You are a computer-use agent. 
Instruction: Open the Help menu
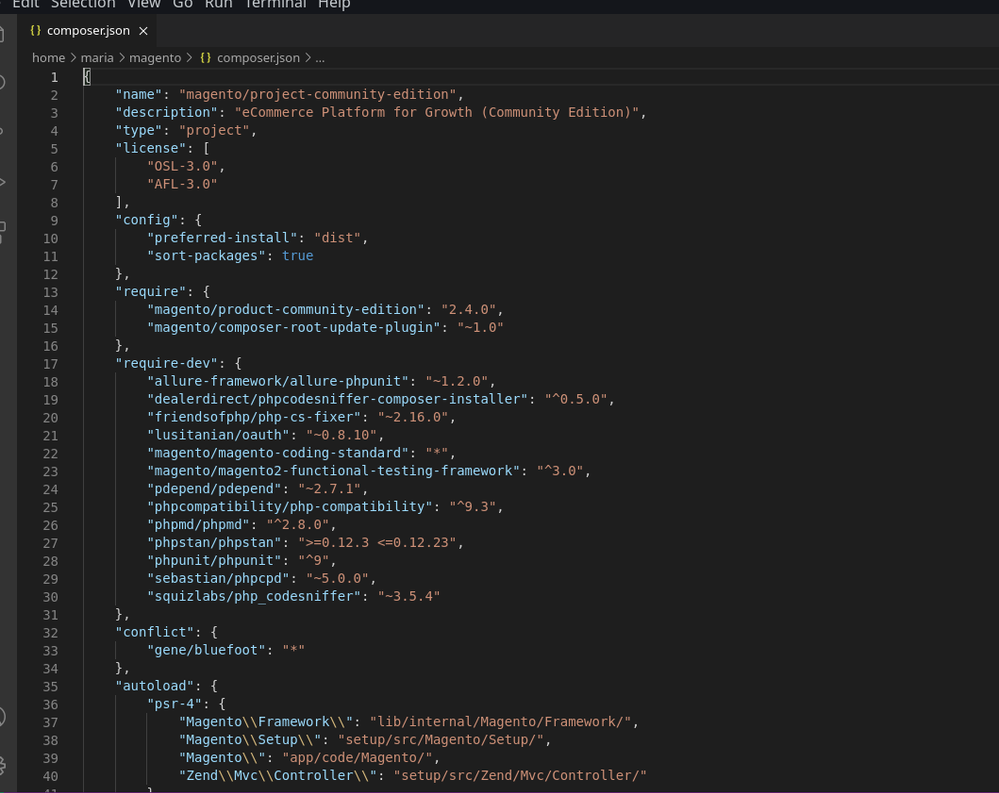pos(334,4)
